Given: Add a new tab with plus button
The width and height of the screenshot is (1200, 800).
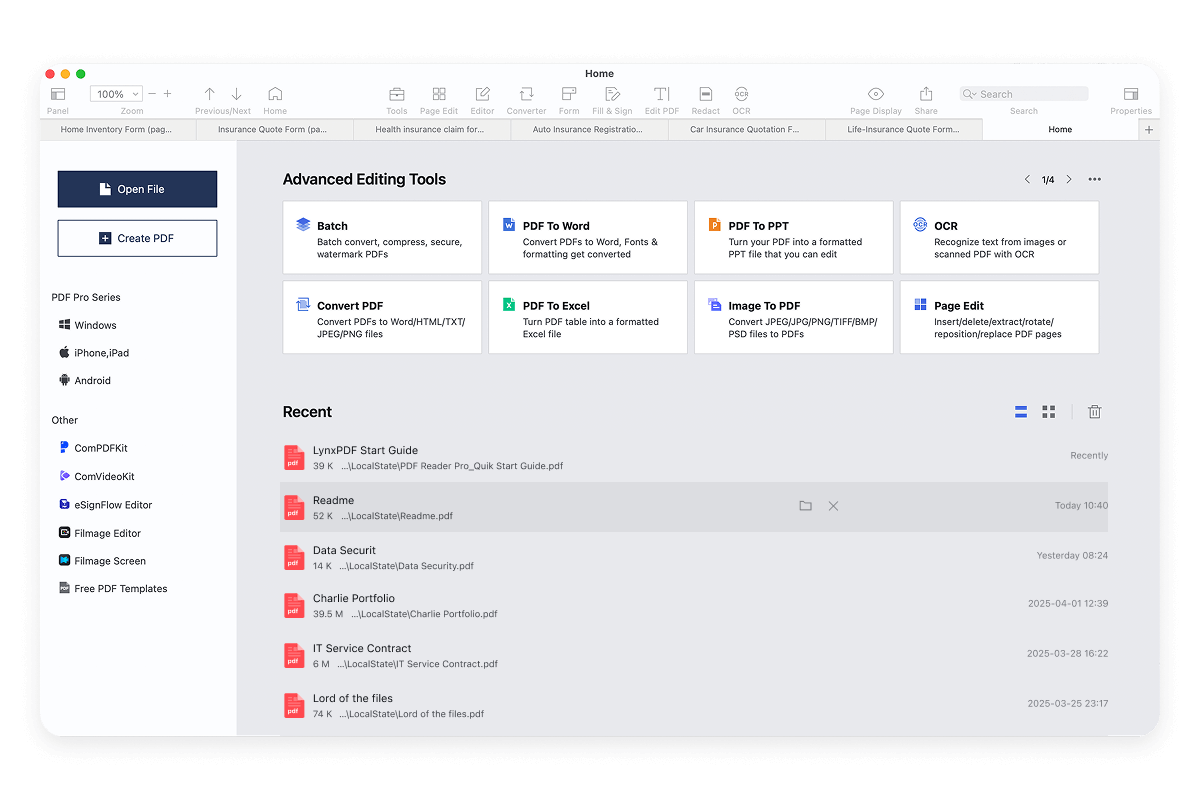Looking at the screenshot, I should [1149, 130].
